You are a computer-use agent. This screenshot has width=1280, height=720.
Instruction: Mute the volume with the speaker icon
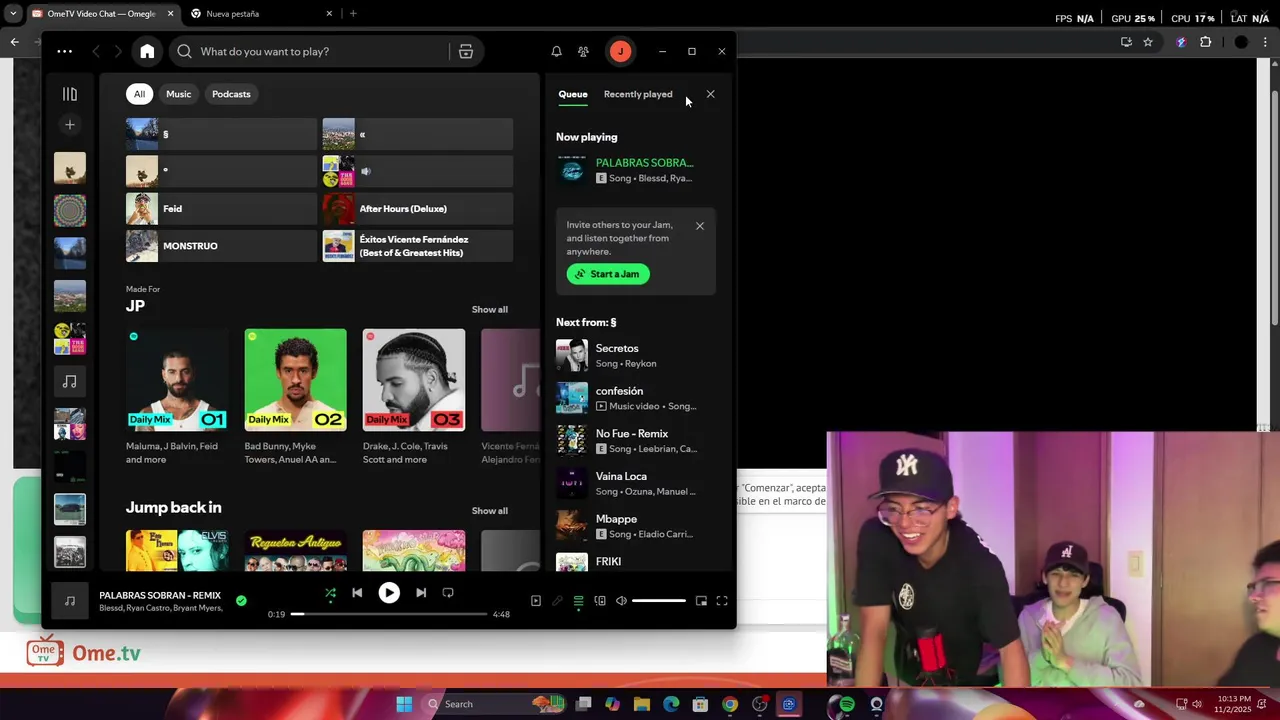(x=621, y=601)
